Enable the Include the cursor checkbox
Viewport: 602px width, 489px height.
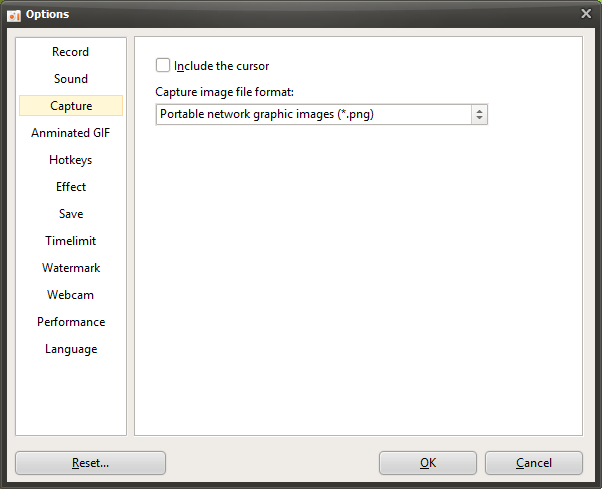[163, 66]
